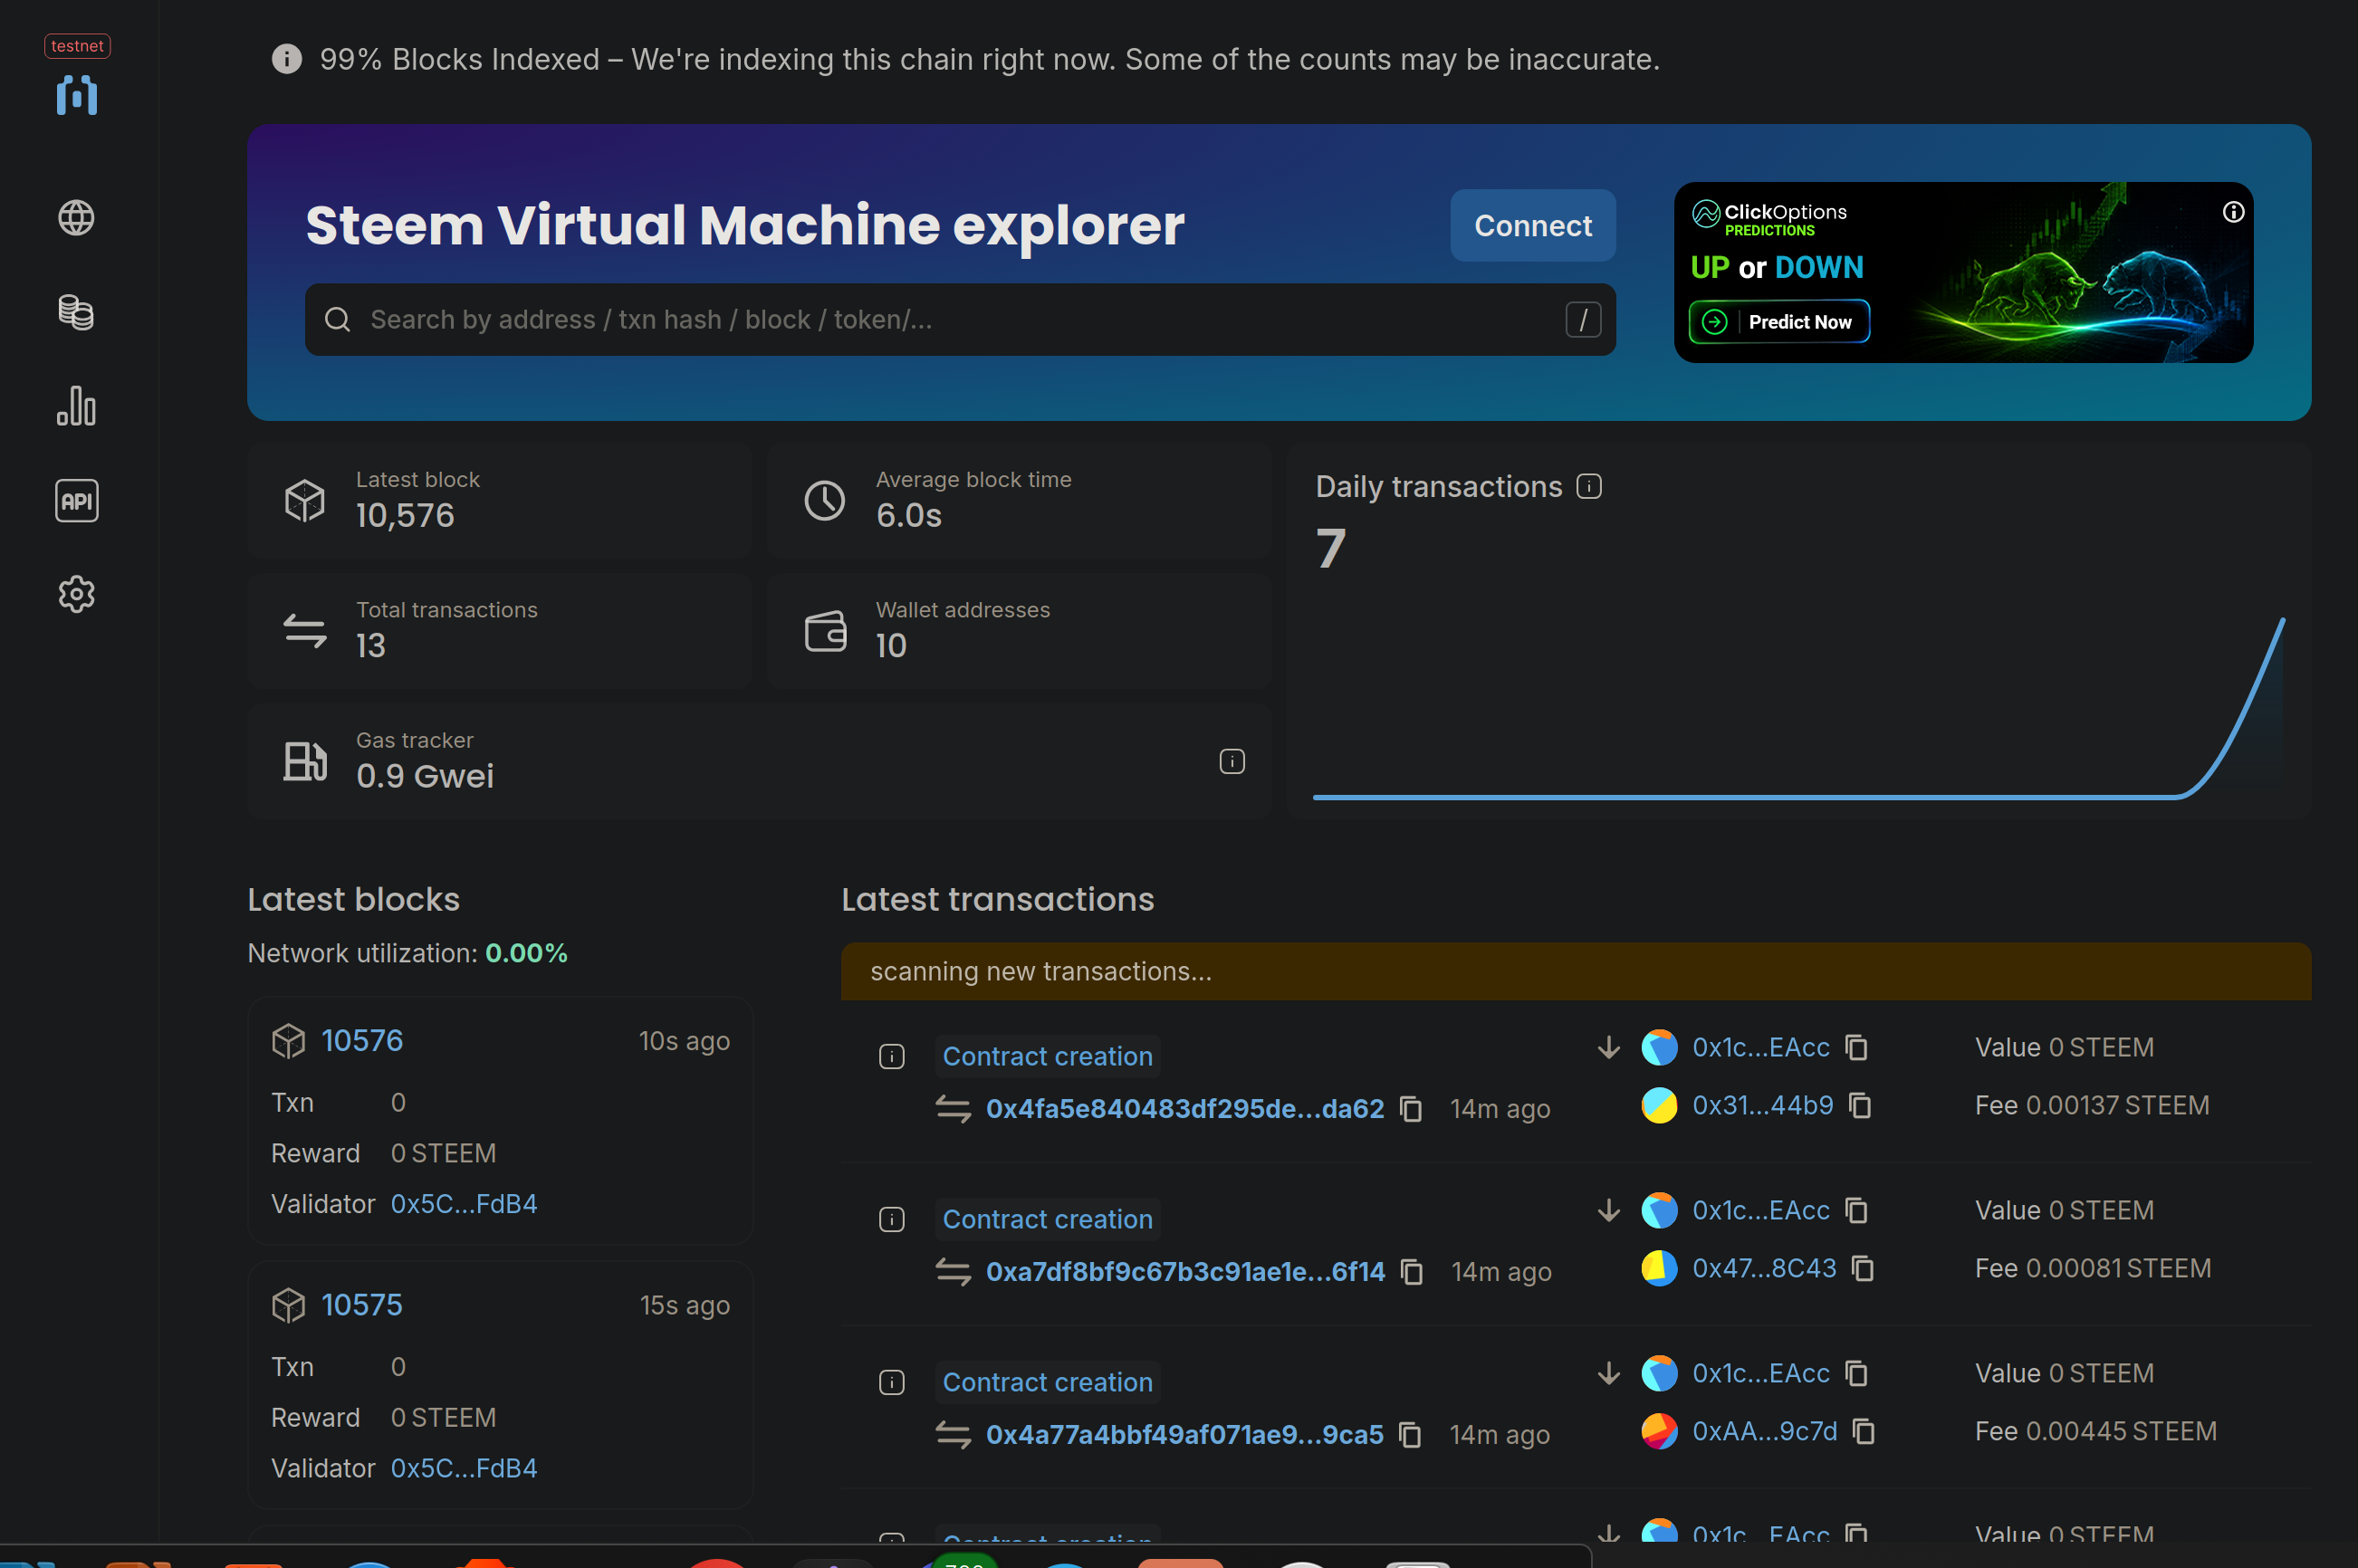Copy sender 0x1c...EAcc in 0xa7df8bf9... transaction
The width and height of the screenshot is (2358, 1568).
pos(1856,1210)
